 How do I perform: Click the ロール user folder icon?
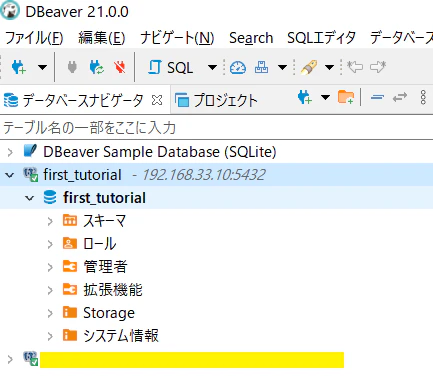[70, 243]
